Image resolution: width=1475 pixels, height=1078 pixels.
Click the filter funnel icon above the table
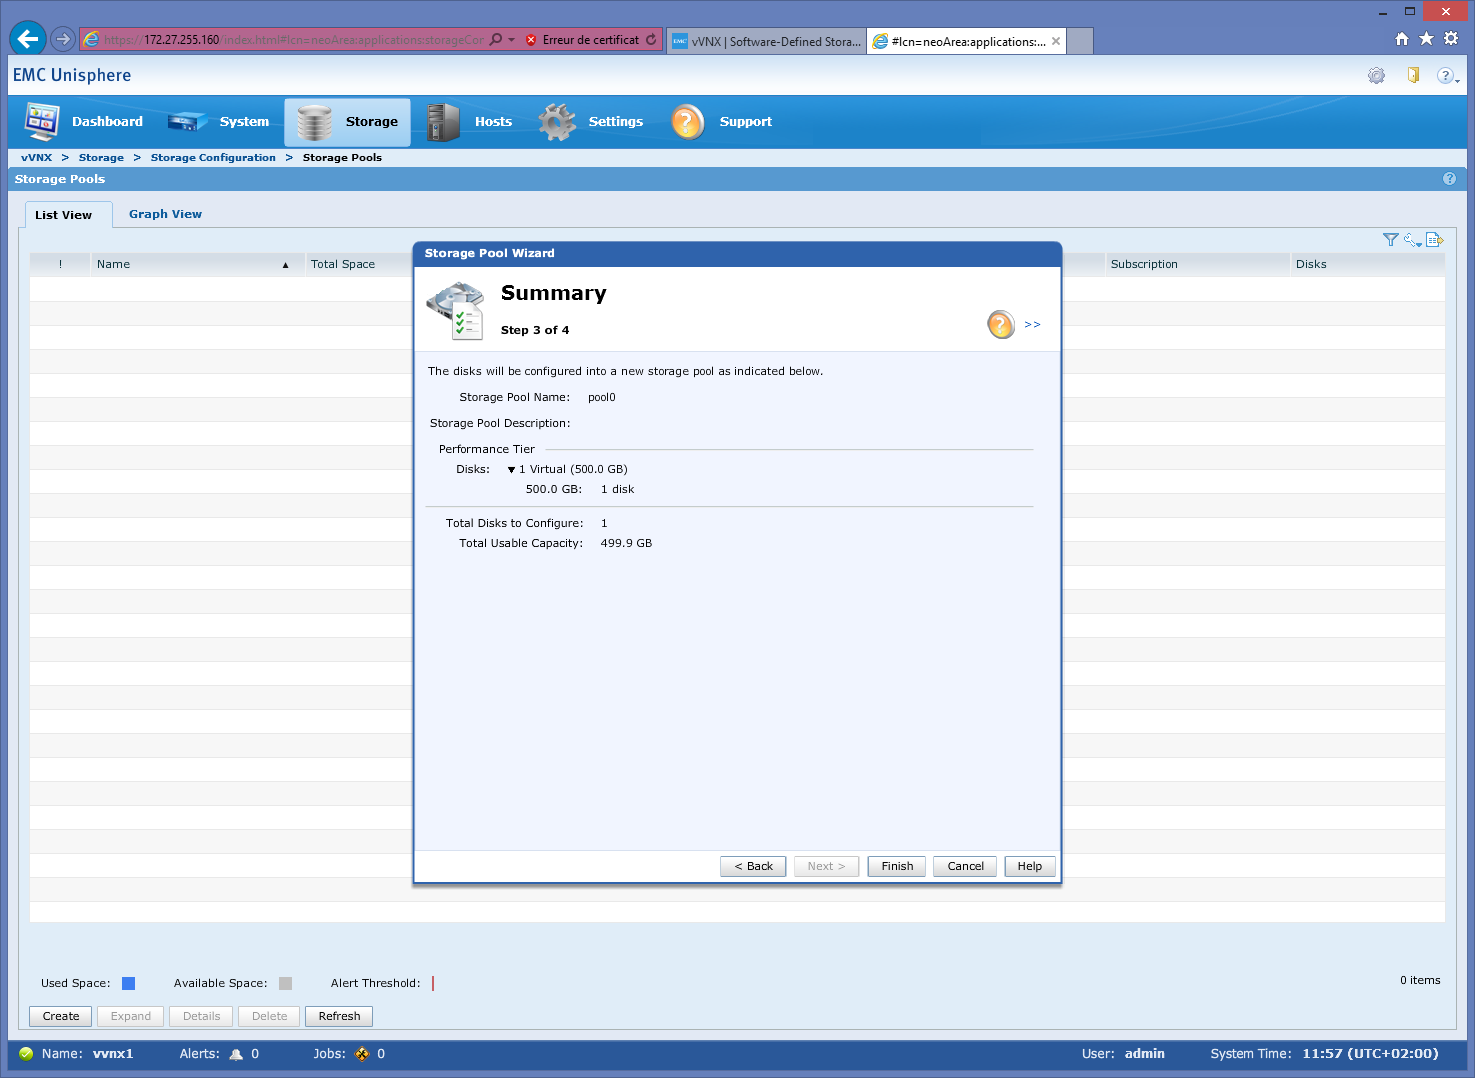click(1390, 240)
